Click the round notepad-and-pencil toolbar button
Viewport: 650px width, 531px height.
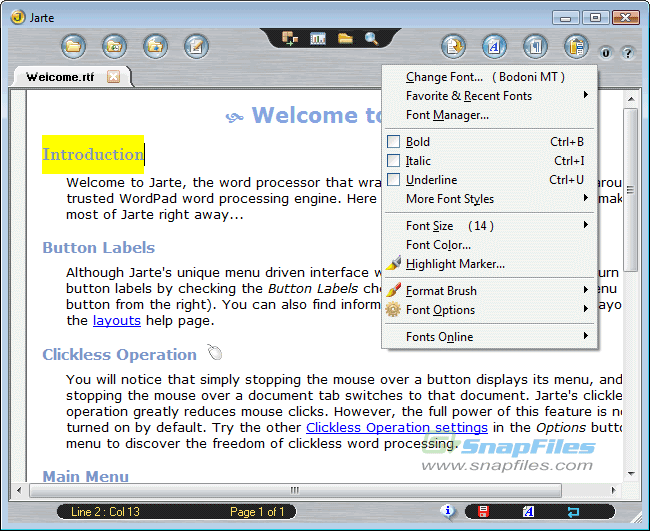pos(196,46)
